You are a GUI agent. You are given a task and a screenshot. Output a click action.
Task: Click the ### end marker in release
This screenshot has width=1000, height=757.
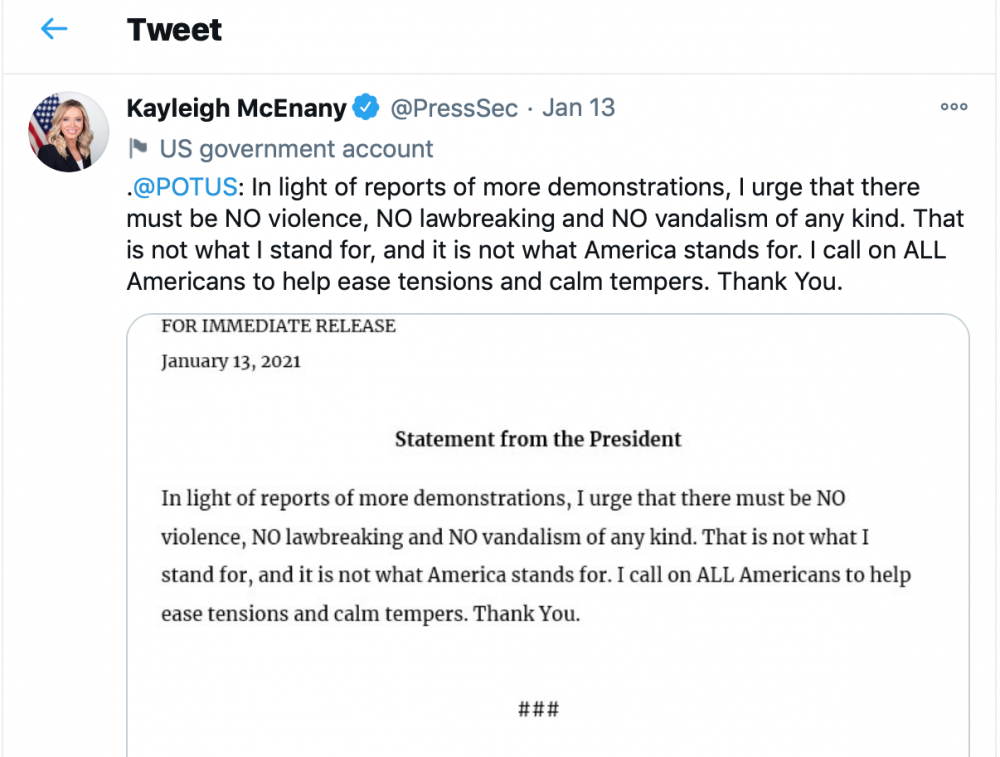(538, 710)
